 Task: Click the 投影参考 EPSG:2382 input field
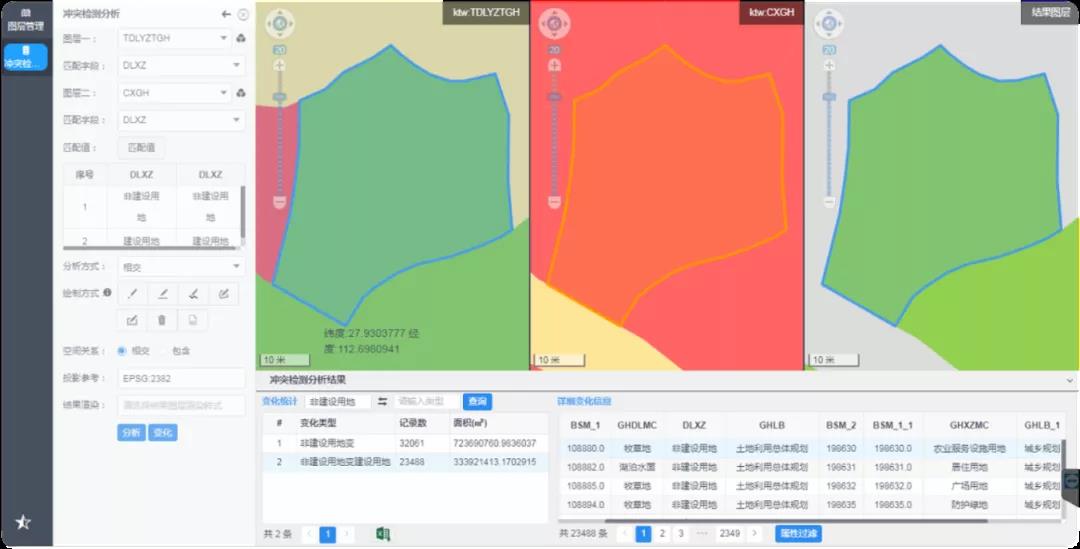coord(181,379)
